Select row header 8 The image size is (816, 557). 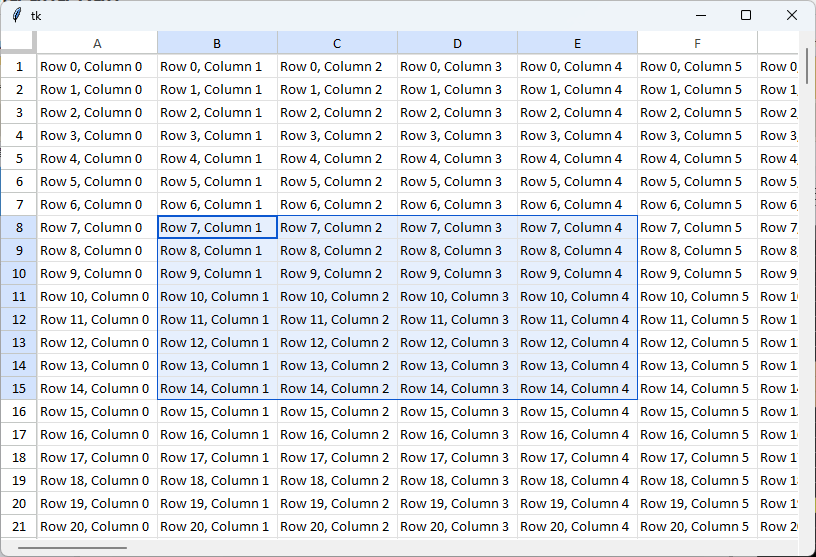(18, 227)
